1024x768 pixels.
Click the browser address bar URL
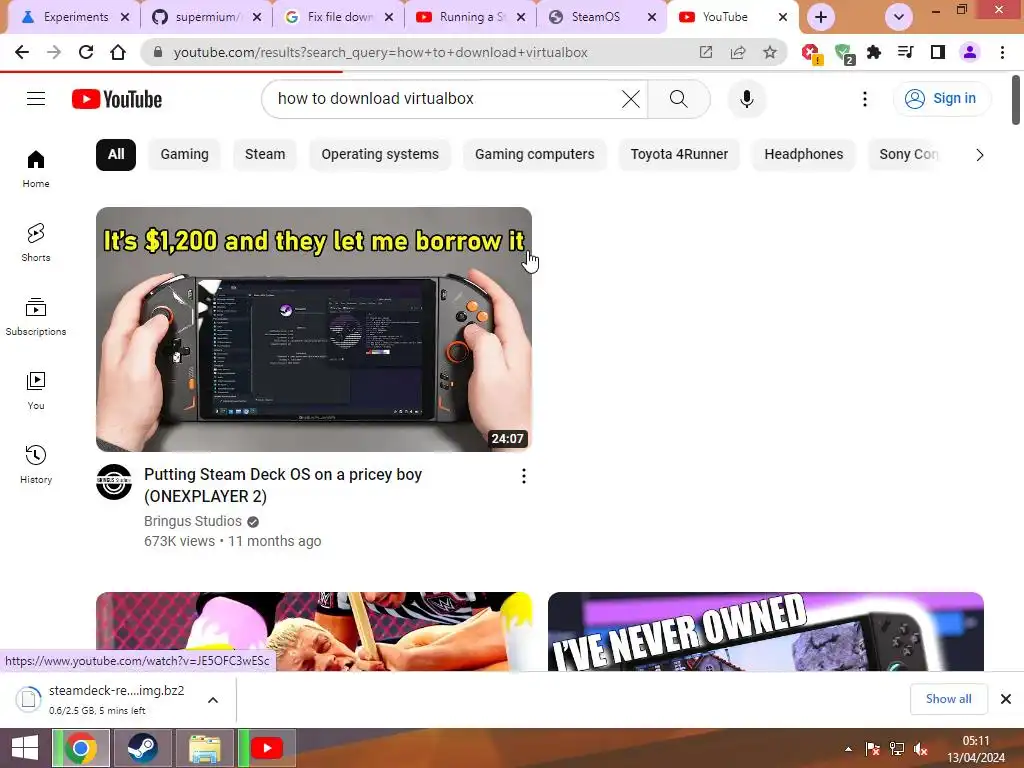point(380,52)
